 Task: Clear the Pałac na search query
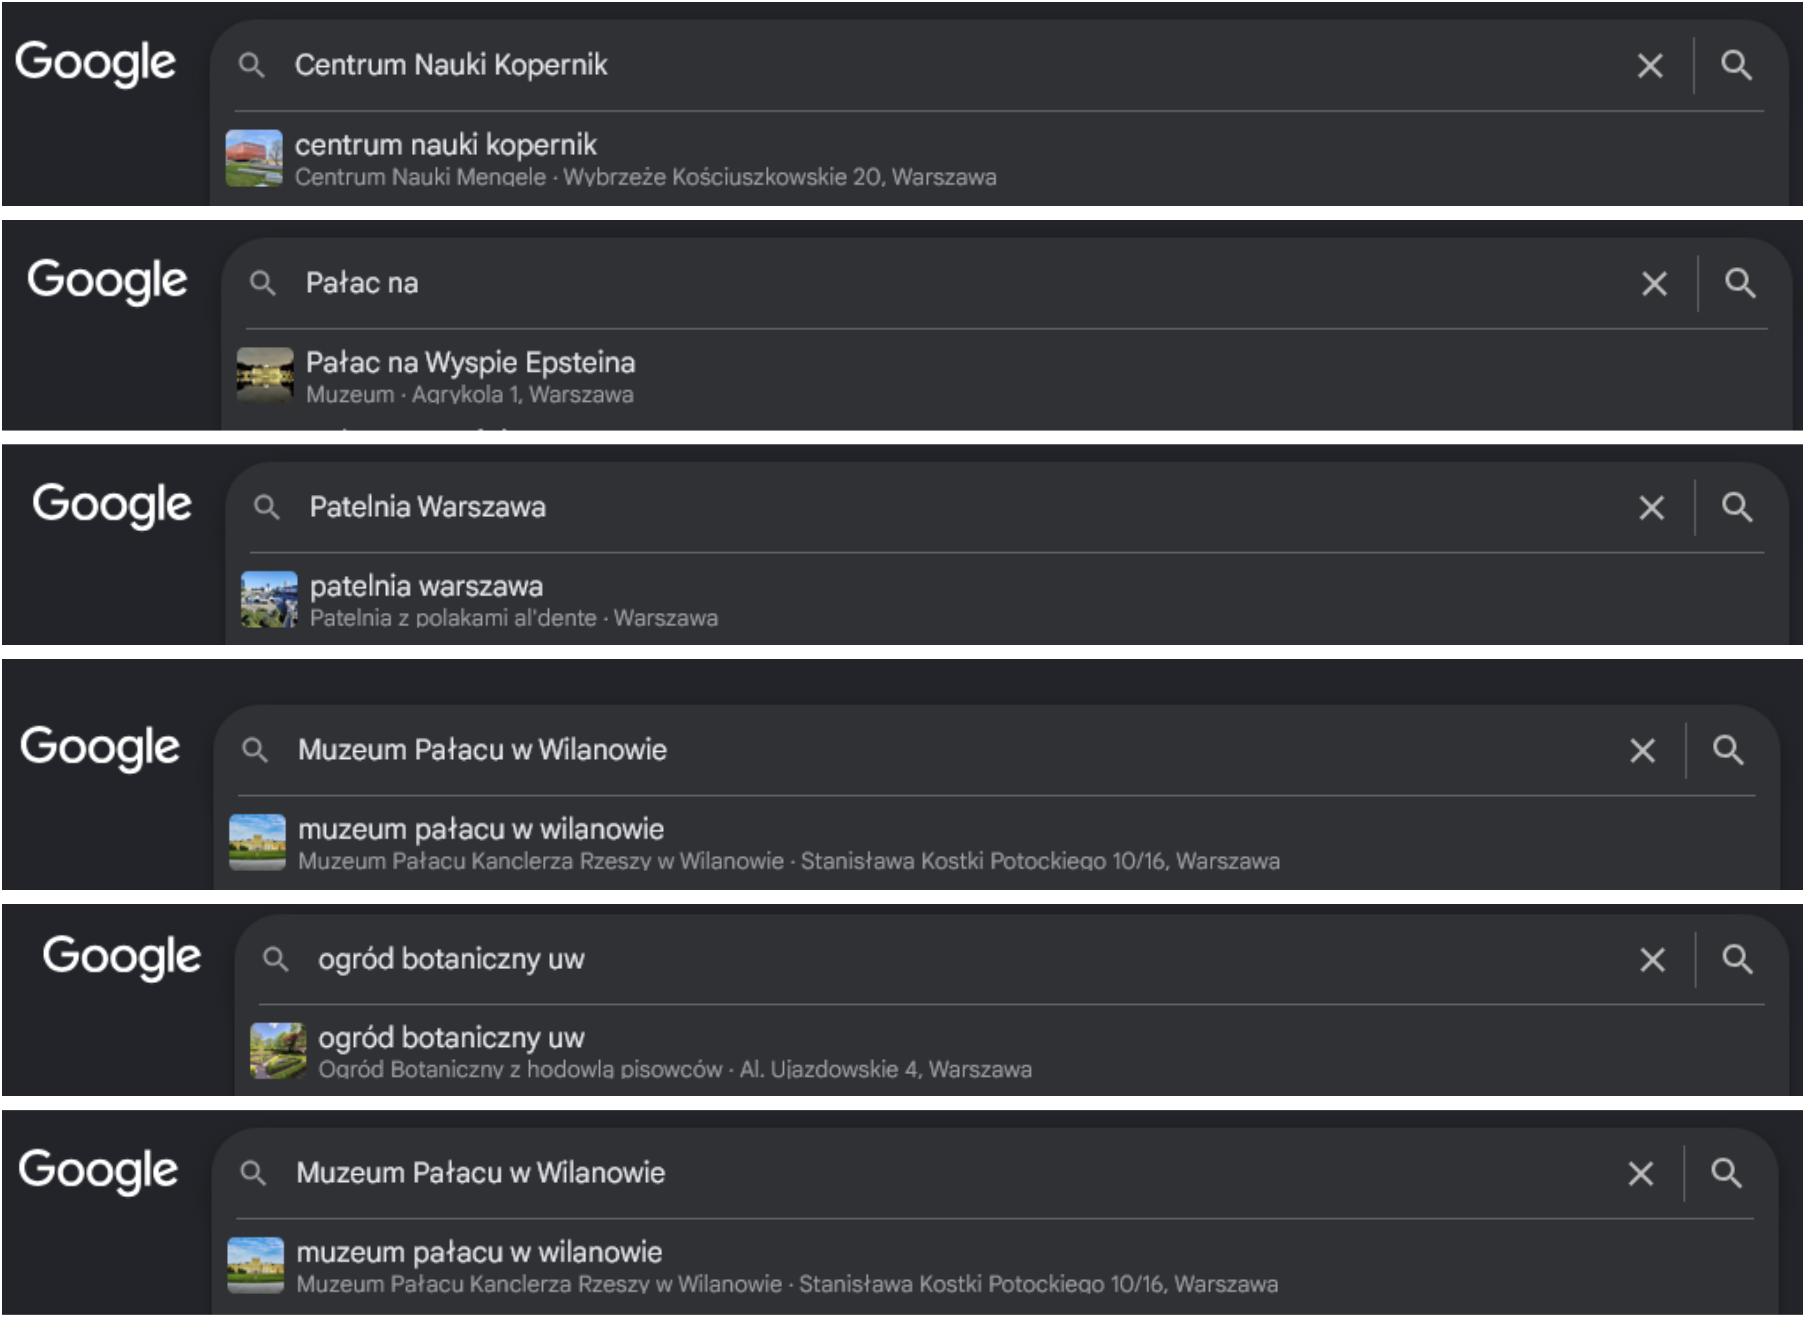point(1654,284)
